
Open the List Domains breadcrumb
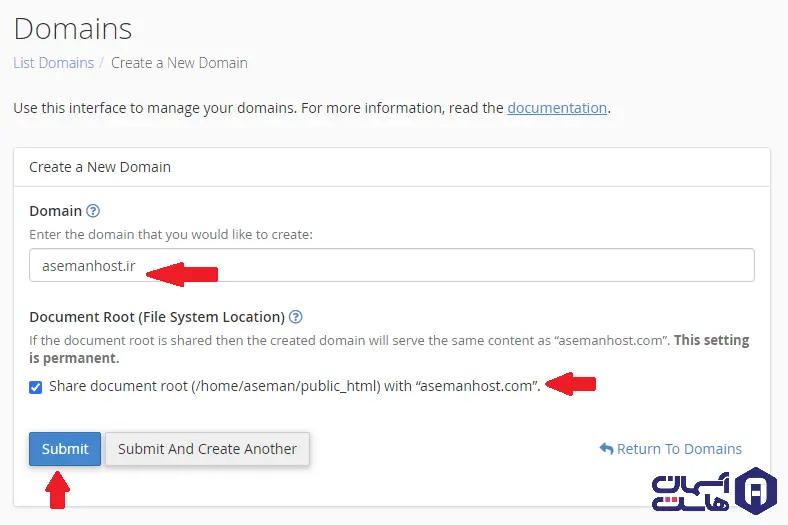53,63
